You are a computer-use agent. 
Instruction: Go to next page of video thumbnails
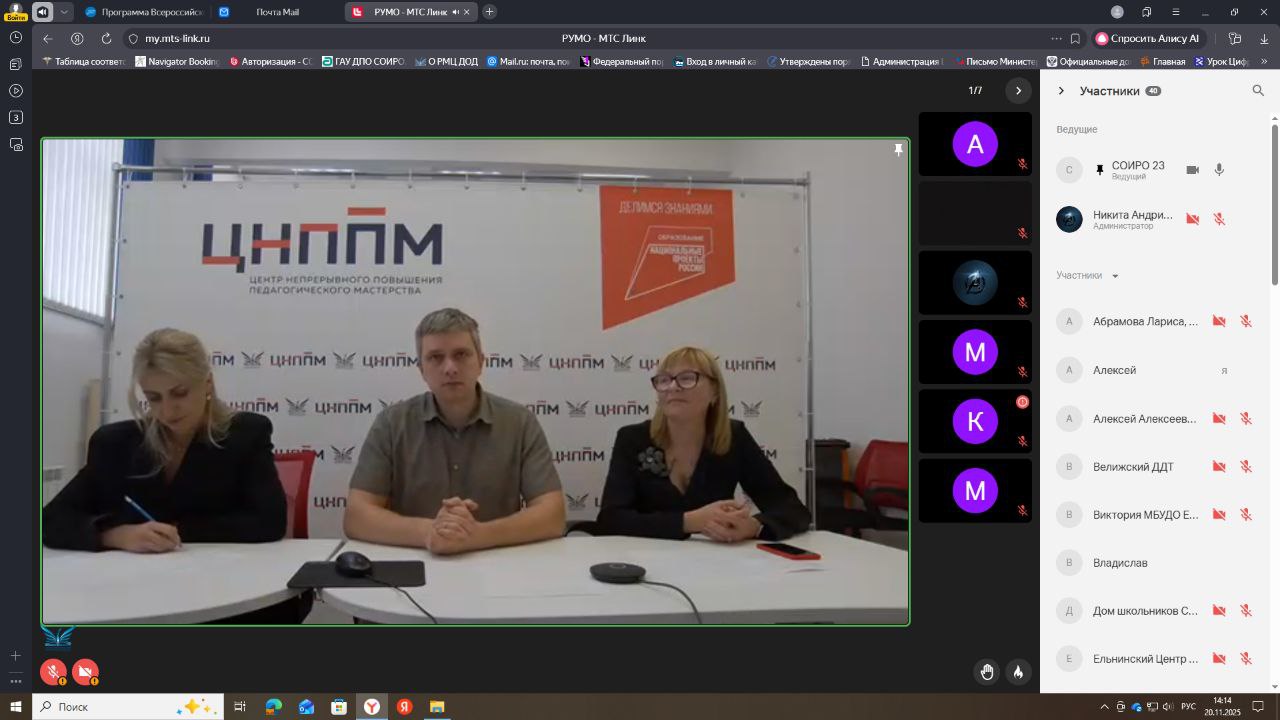click(x=1018, y=91)
